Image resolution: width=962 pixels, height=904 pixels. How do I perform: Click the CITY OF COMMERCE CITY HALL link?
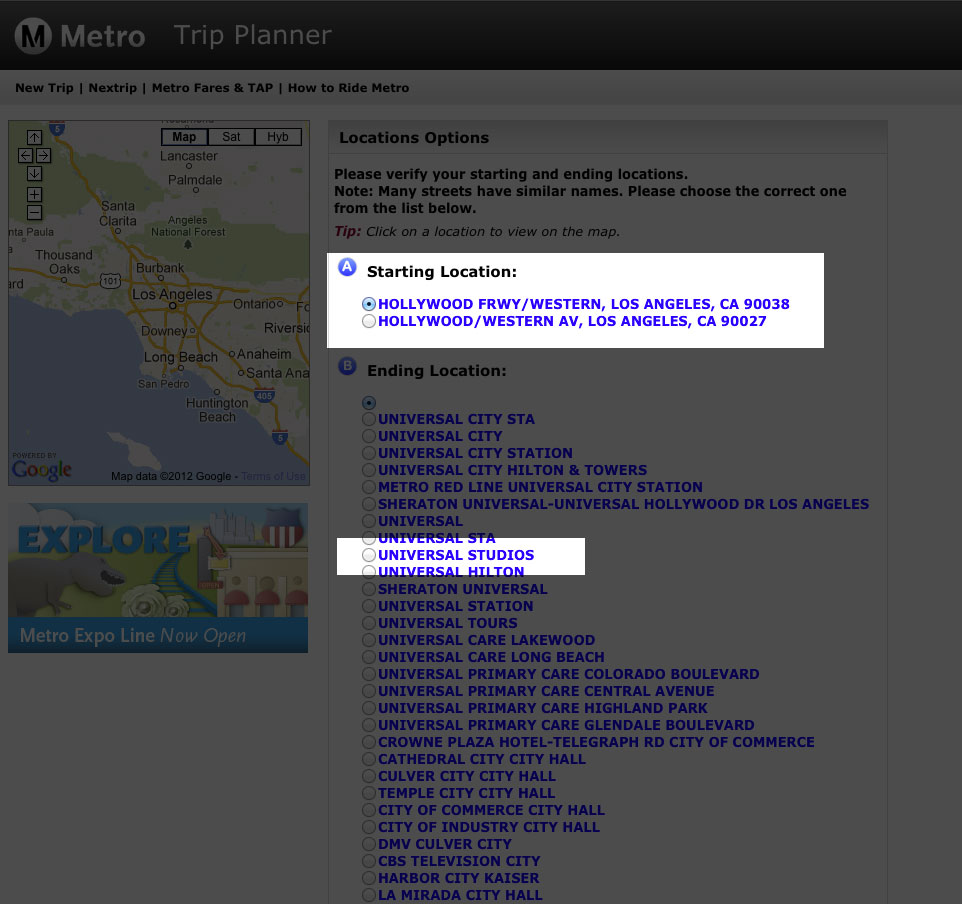(491, 810)
